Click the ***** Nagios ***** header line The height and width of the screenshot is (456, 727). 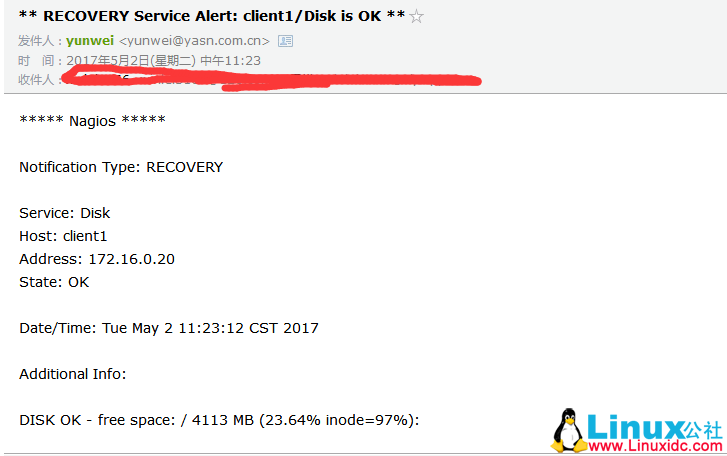click(x=92, y=121)
